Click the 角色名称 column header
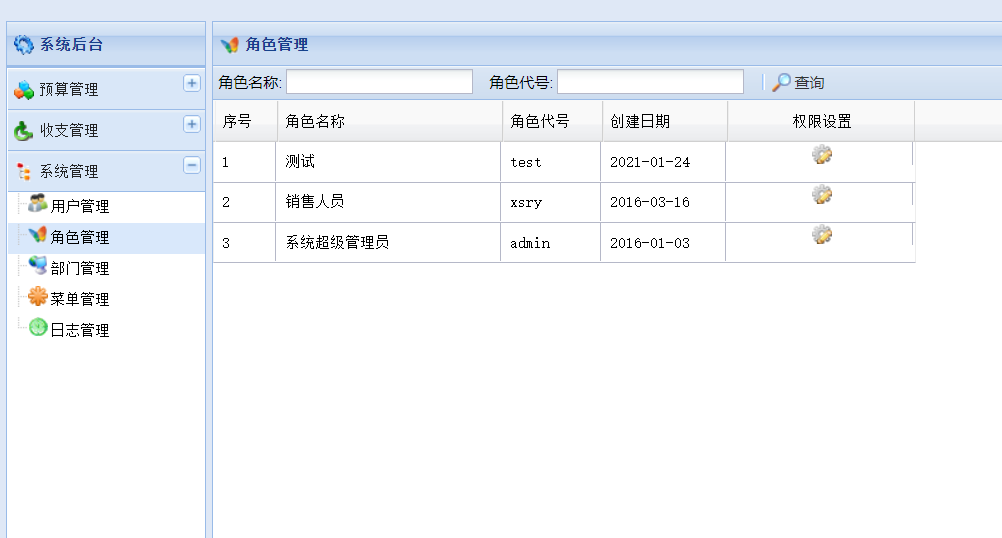Viewport: 1002px width, 538px height. (390, 121)
